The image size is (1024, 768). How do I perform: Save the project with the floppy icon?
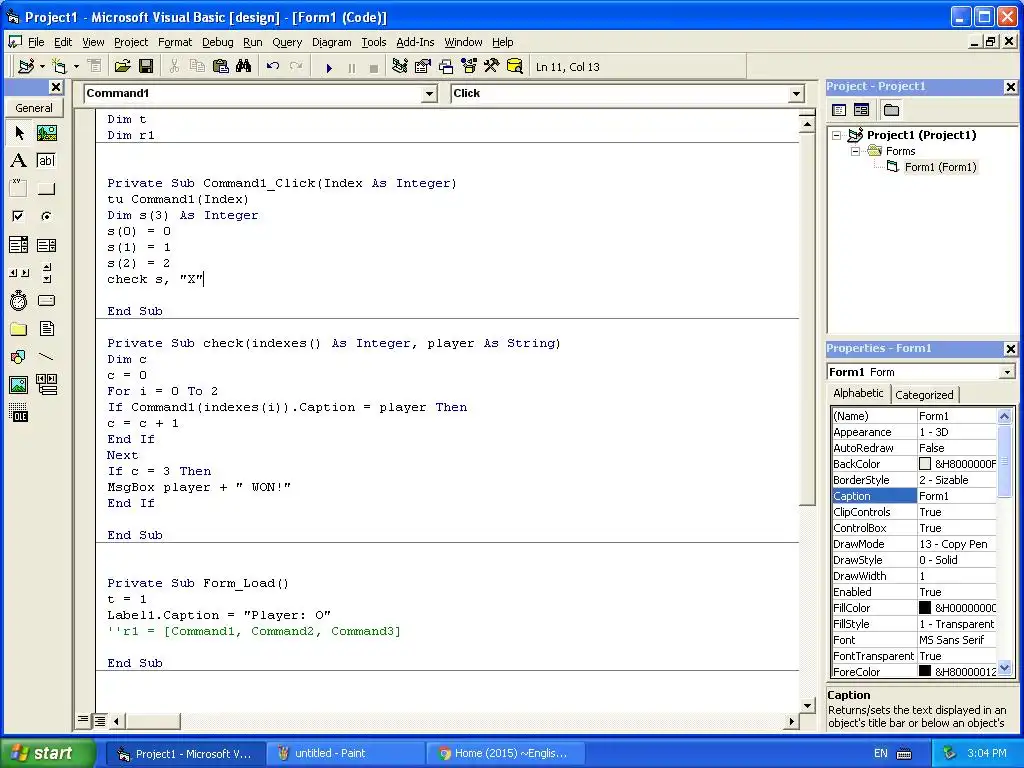[x=146, y=67]
